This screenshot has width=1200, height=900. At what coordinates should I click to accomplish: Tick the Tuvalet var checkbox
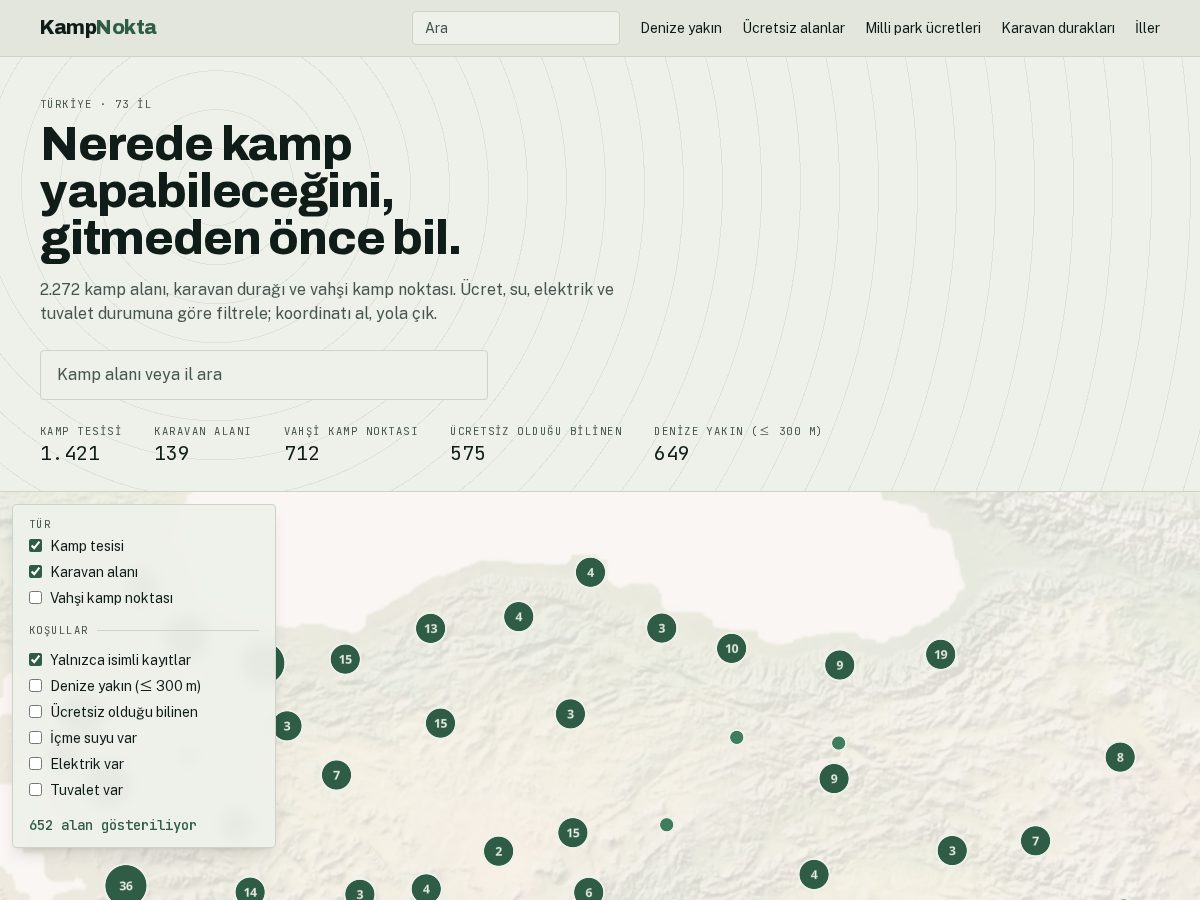click(x=35, y=790)
